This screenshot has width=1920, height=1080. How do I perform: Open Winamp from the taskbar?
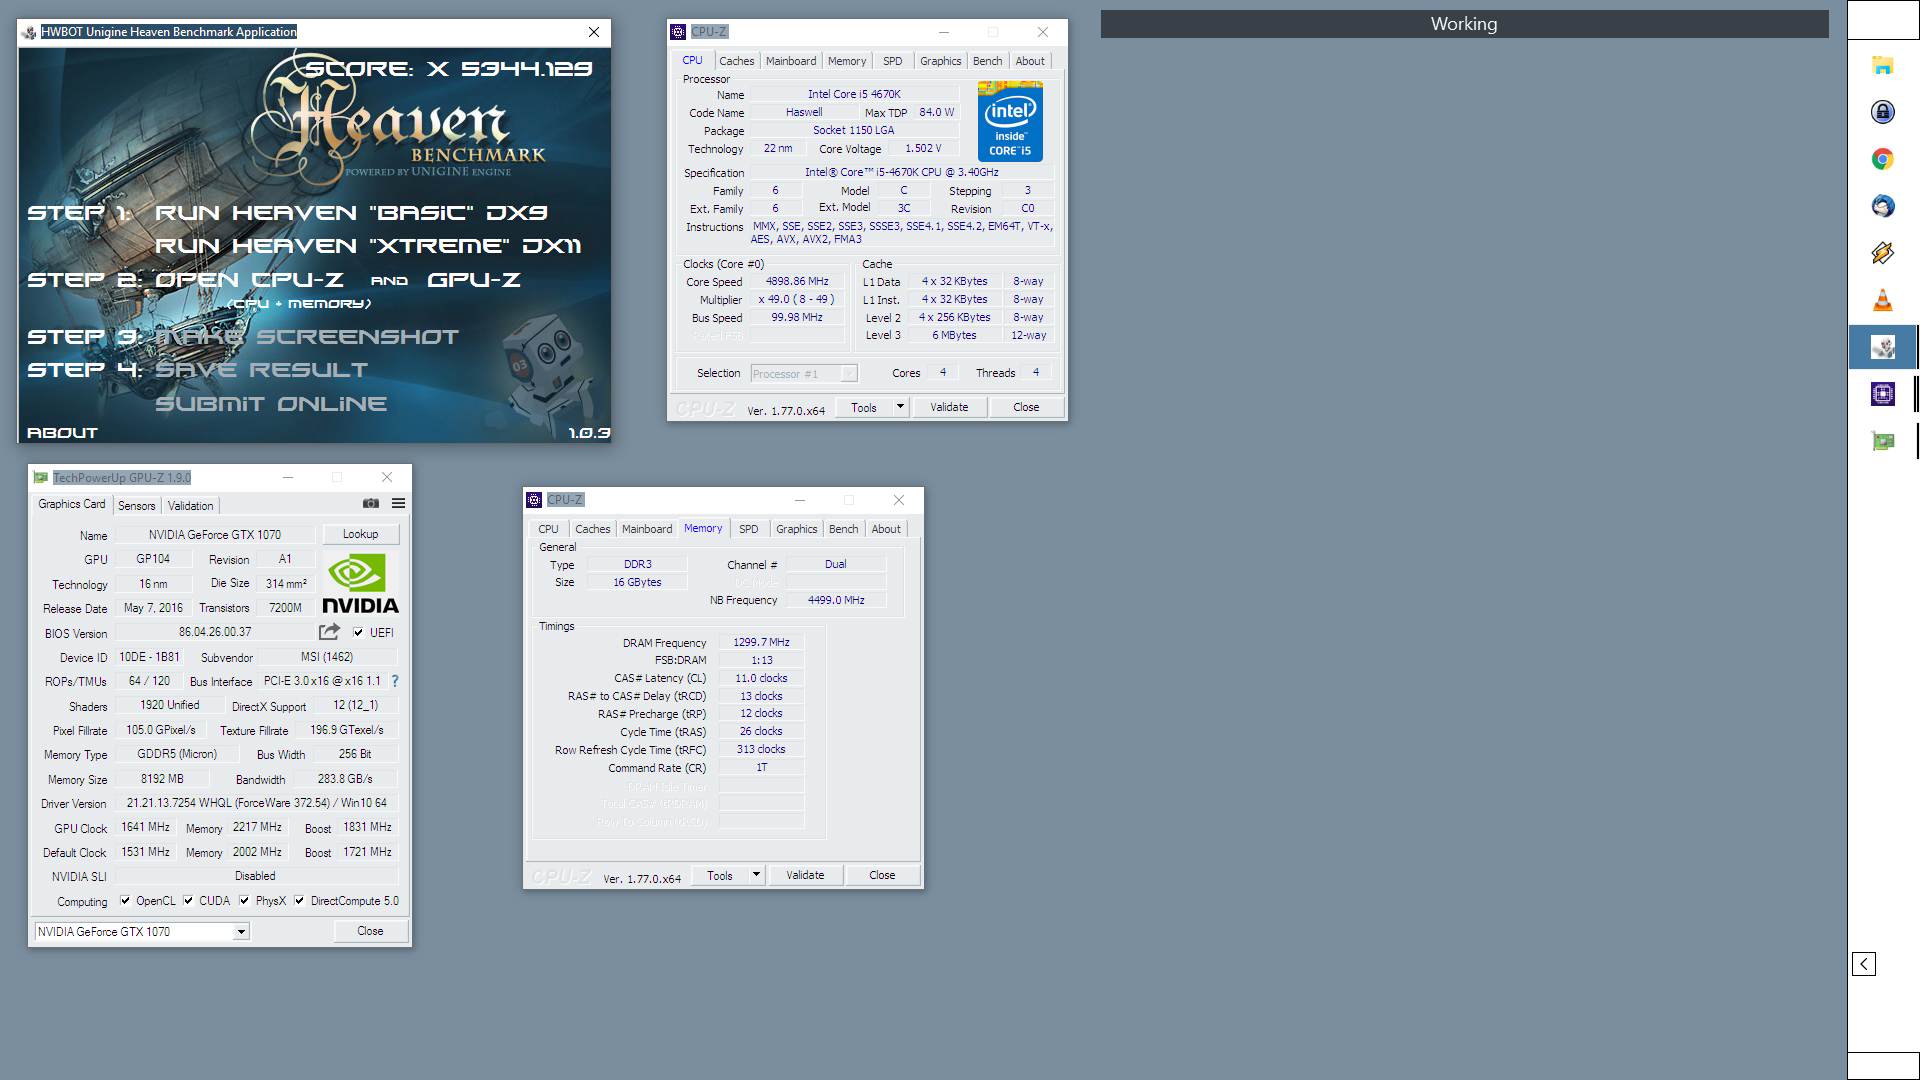(1882, 253)
